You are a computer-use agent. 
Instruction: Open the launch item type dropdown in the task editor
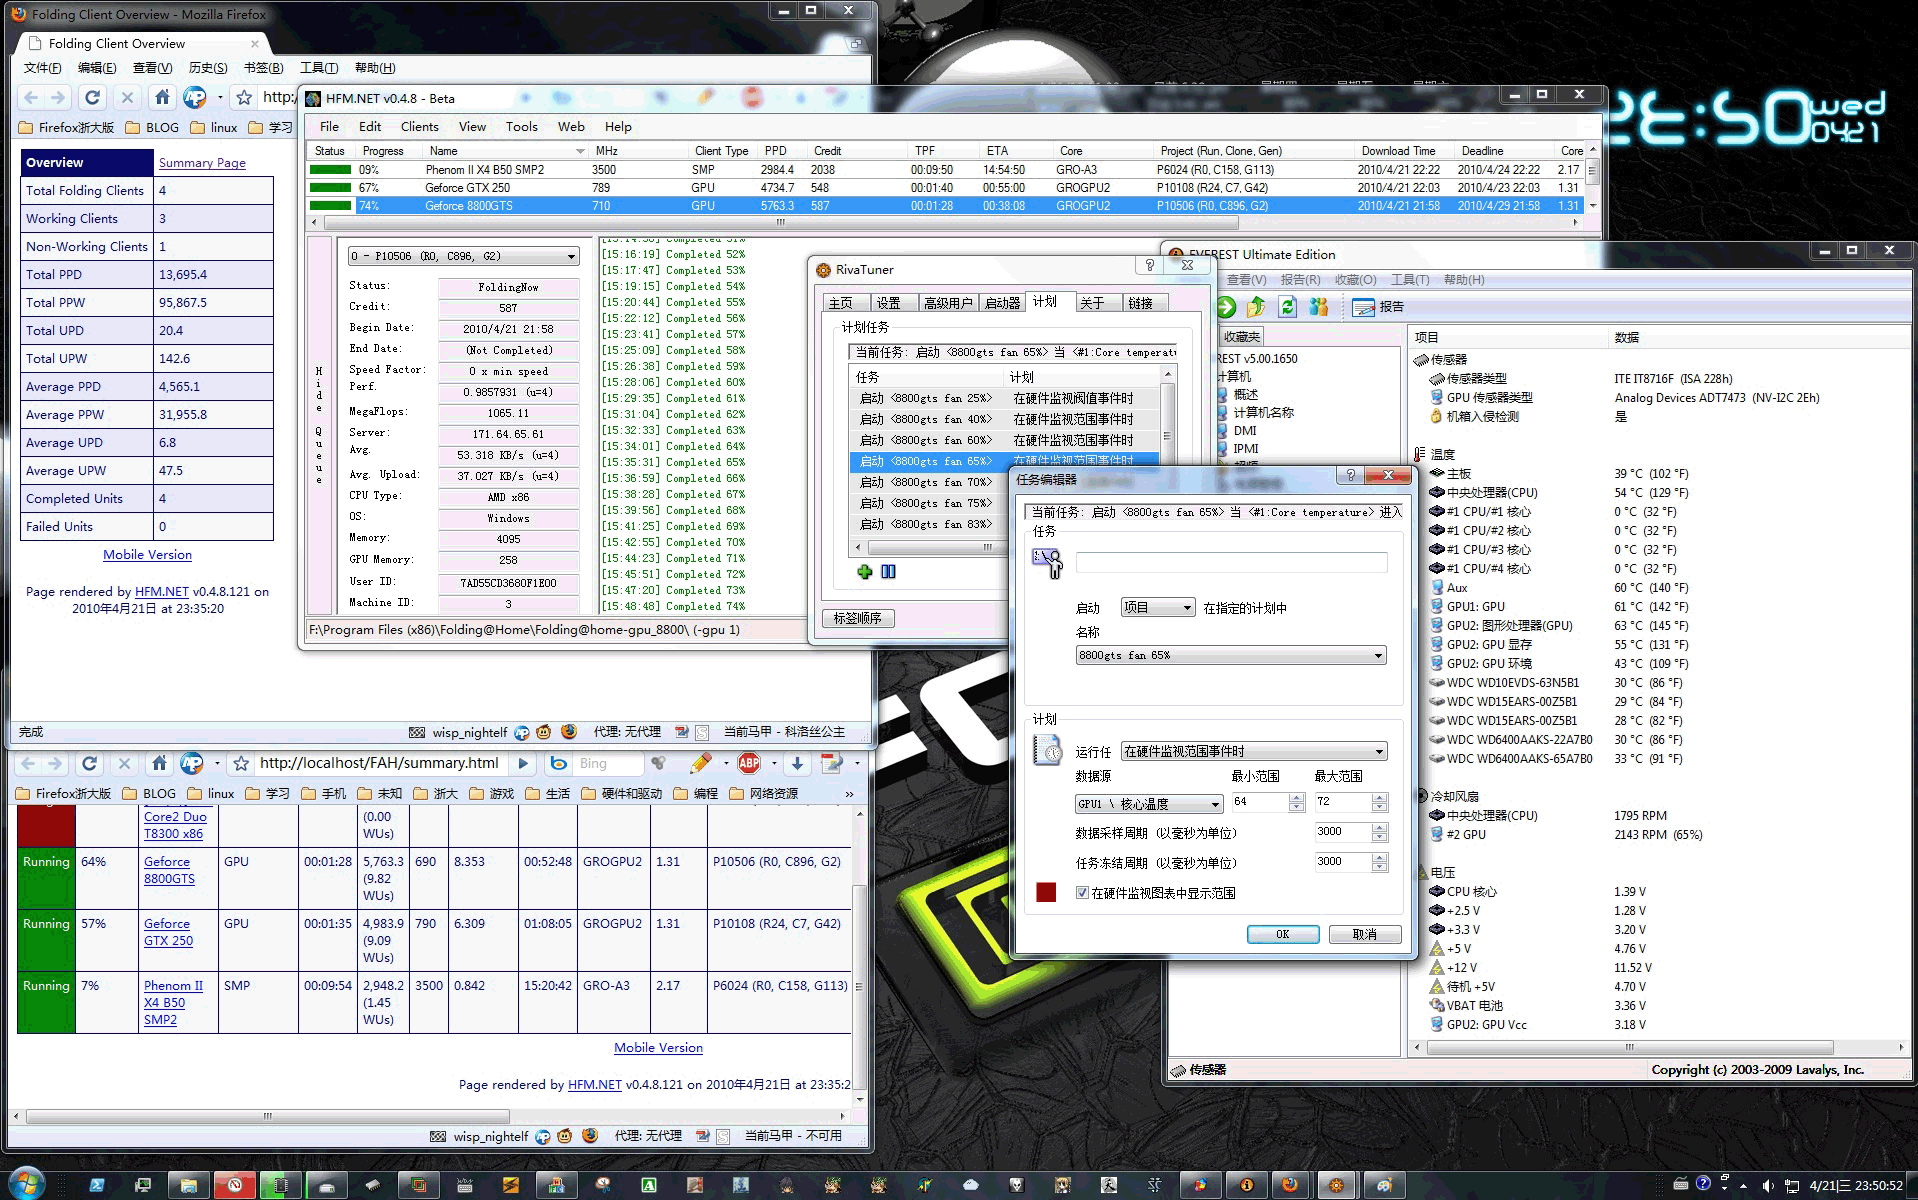1158,607
